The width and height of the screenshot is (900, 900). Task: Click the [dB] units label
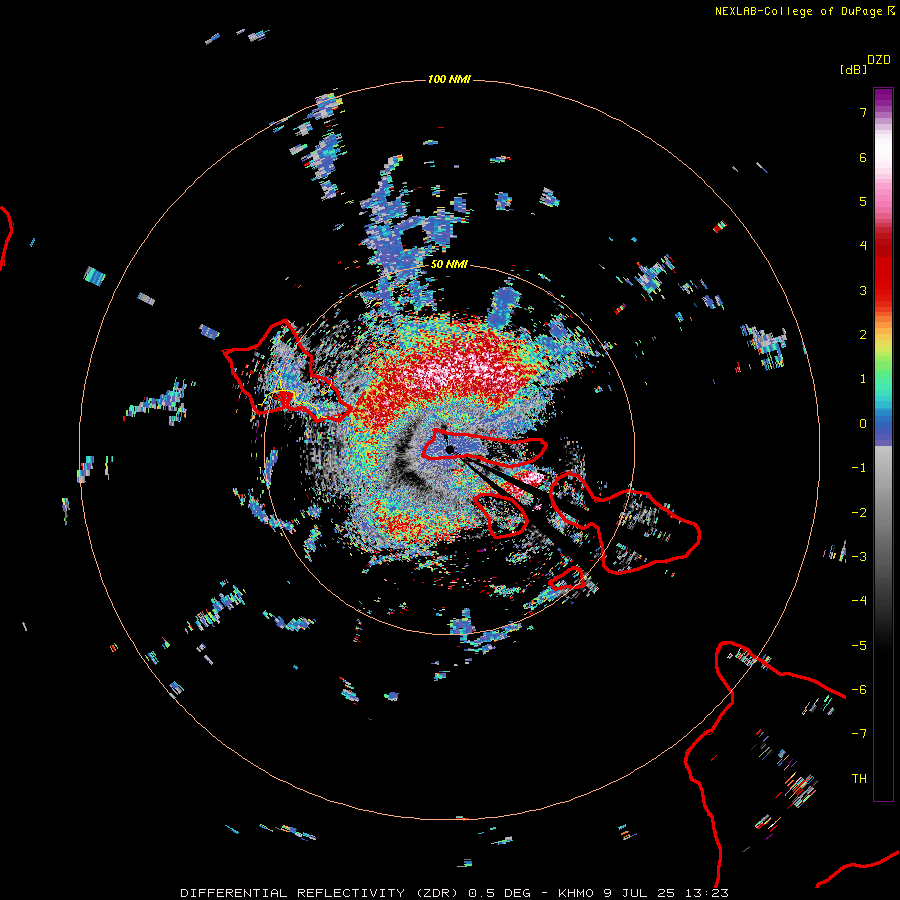[853, 69]
